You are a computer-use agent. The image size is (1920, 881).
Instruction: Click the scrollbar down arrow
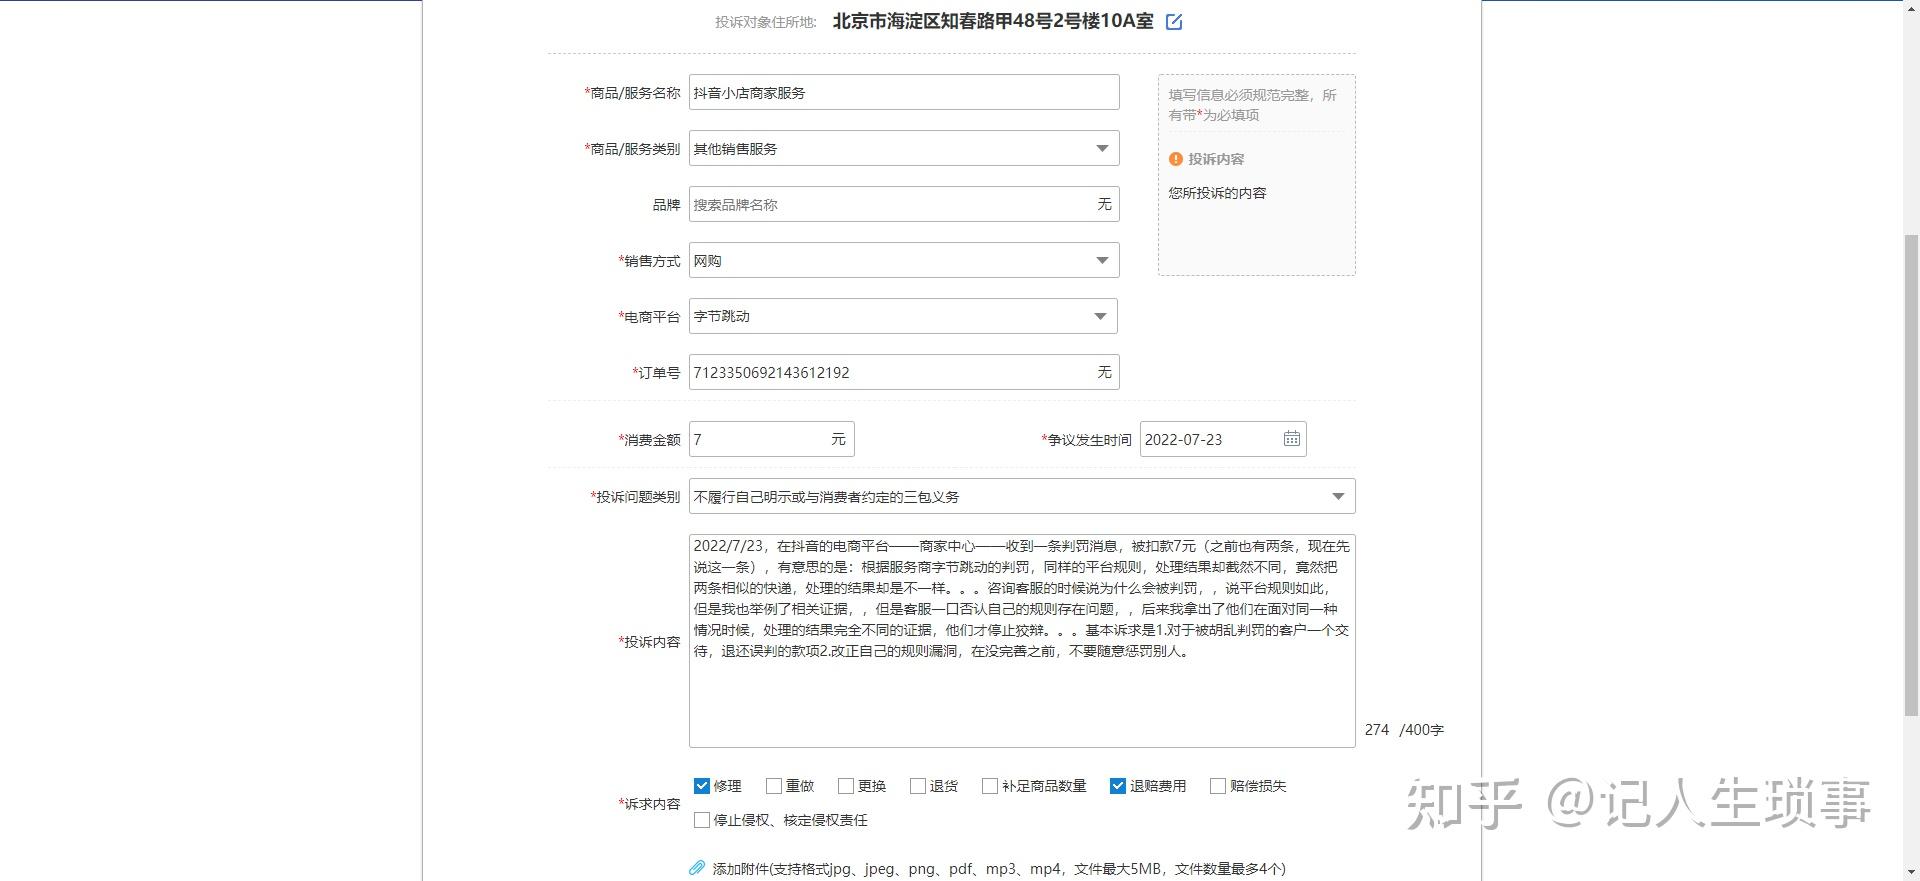tap(1911, 873)
